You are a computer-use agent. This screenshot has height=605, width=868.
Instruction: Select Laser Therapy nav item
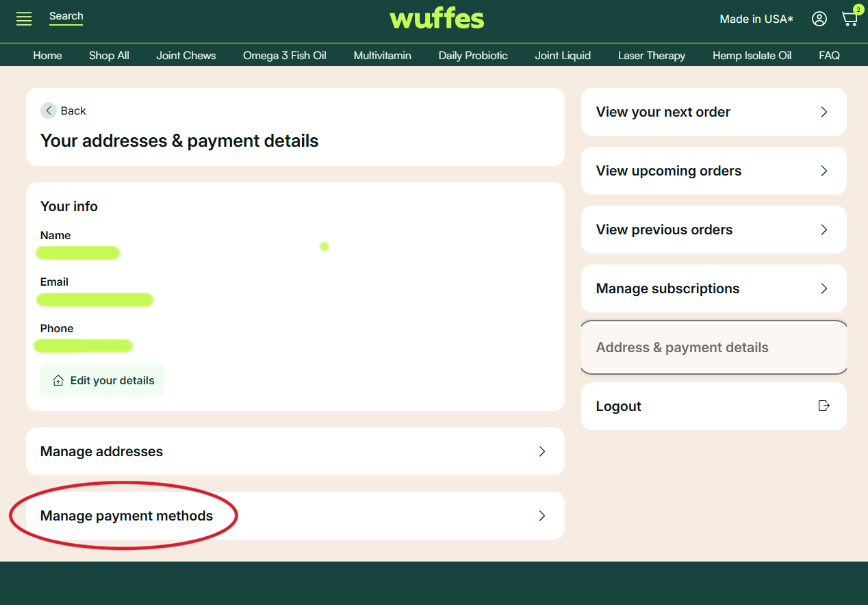[651, 56]
